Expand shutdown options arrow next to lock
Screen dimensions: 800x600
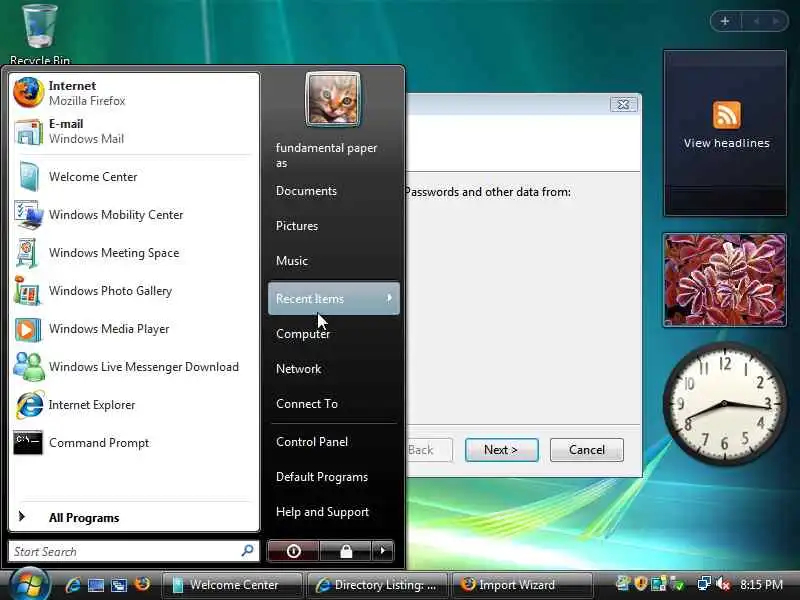click(x=383, y=551)
